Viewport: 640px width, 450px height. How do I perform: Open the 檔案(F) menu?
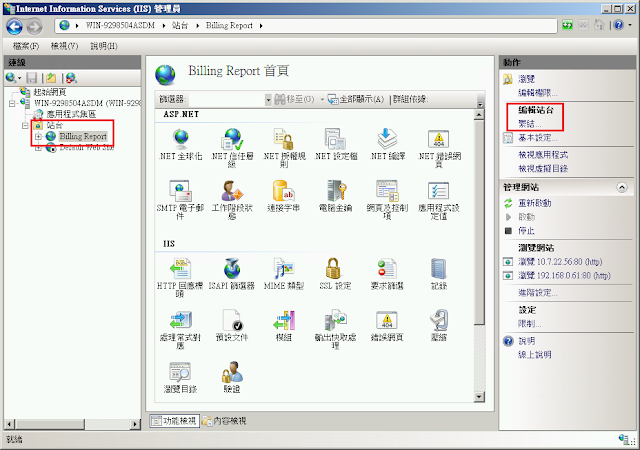click(x=26, y=46)
